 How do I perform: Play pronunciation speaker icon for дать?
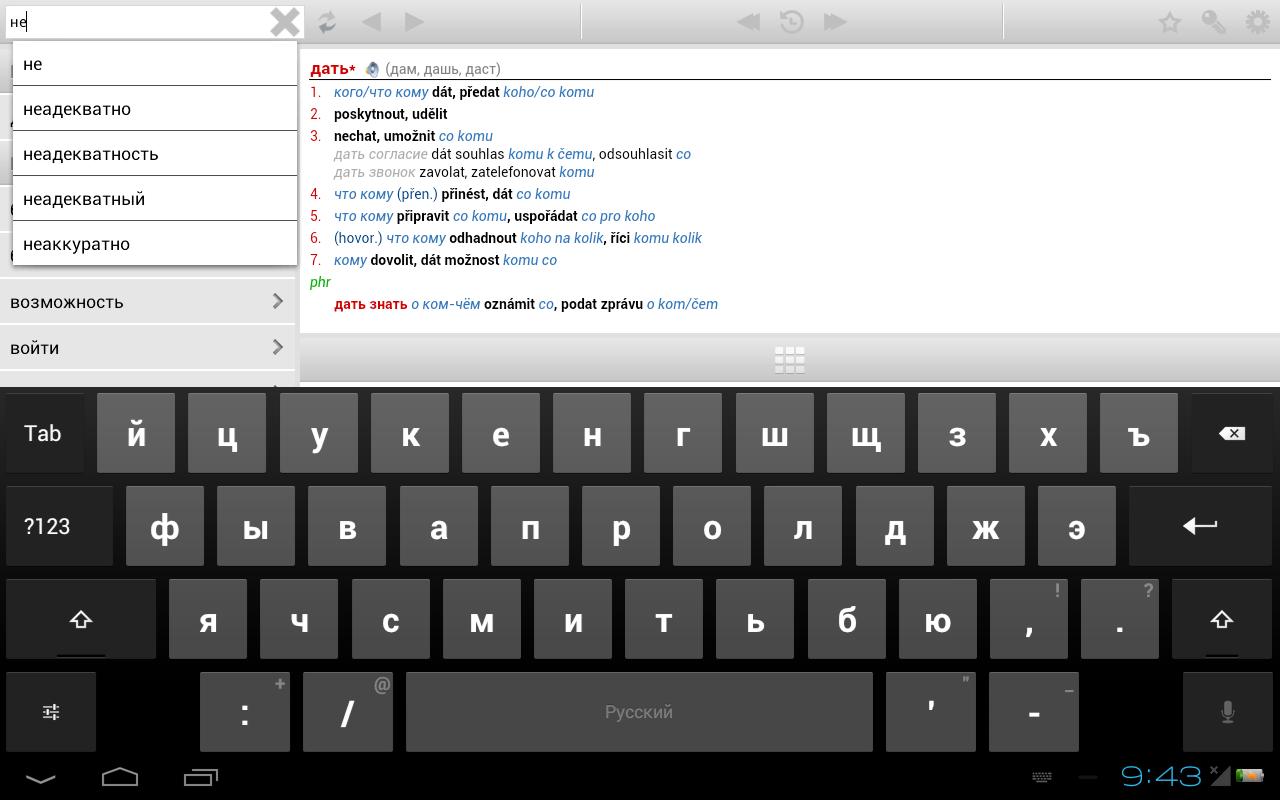coord(372,69)
